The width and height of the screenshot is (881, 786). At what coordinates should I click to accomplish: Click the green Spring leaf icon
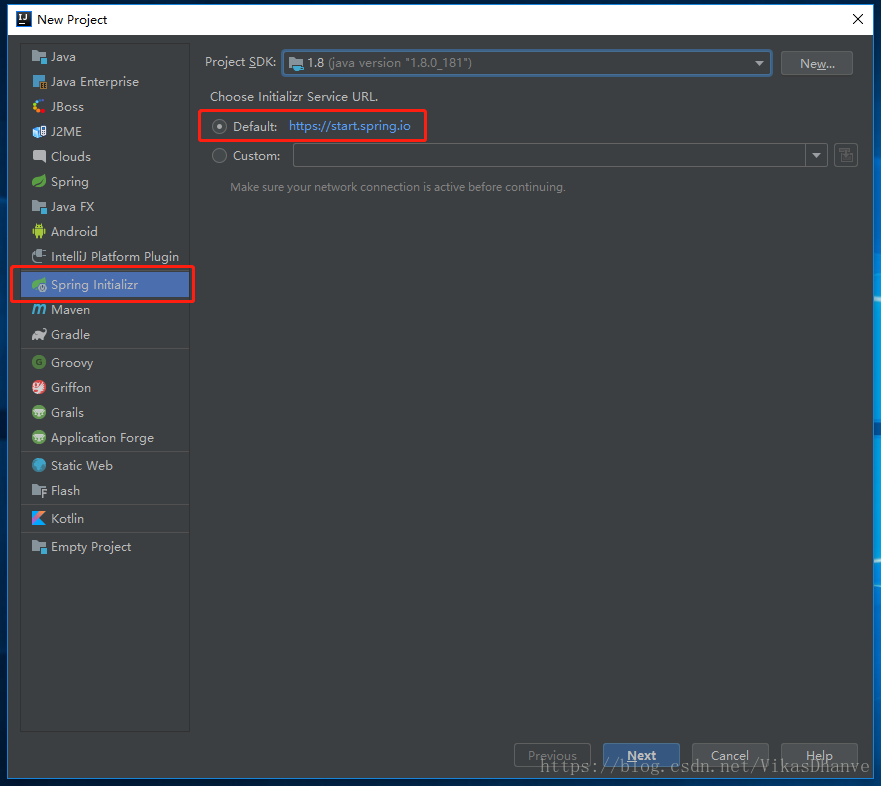39,181
